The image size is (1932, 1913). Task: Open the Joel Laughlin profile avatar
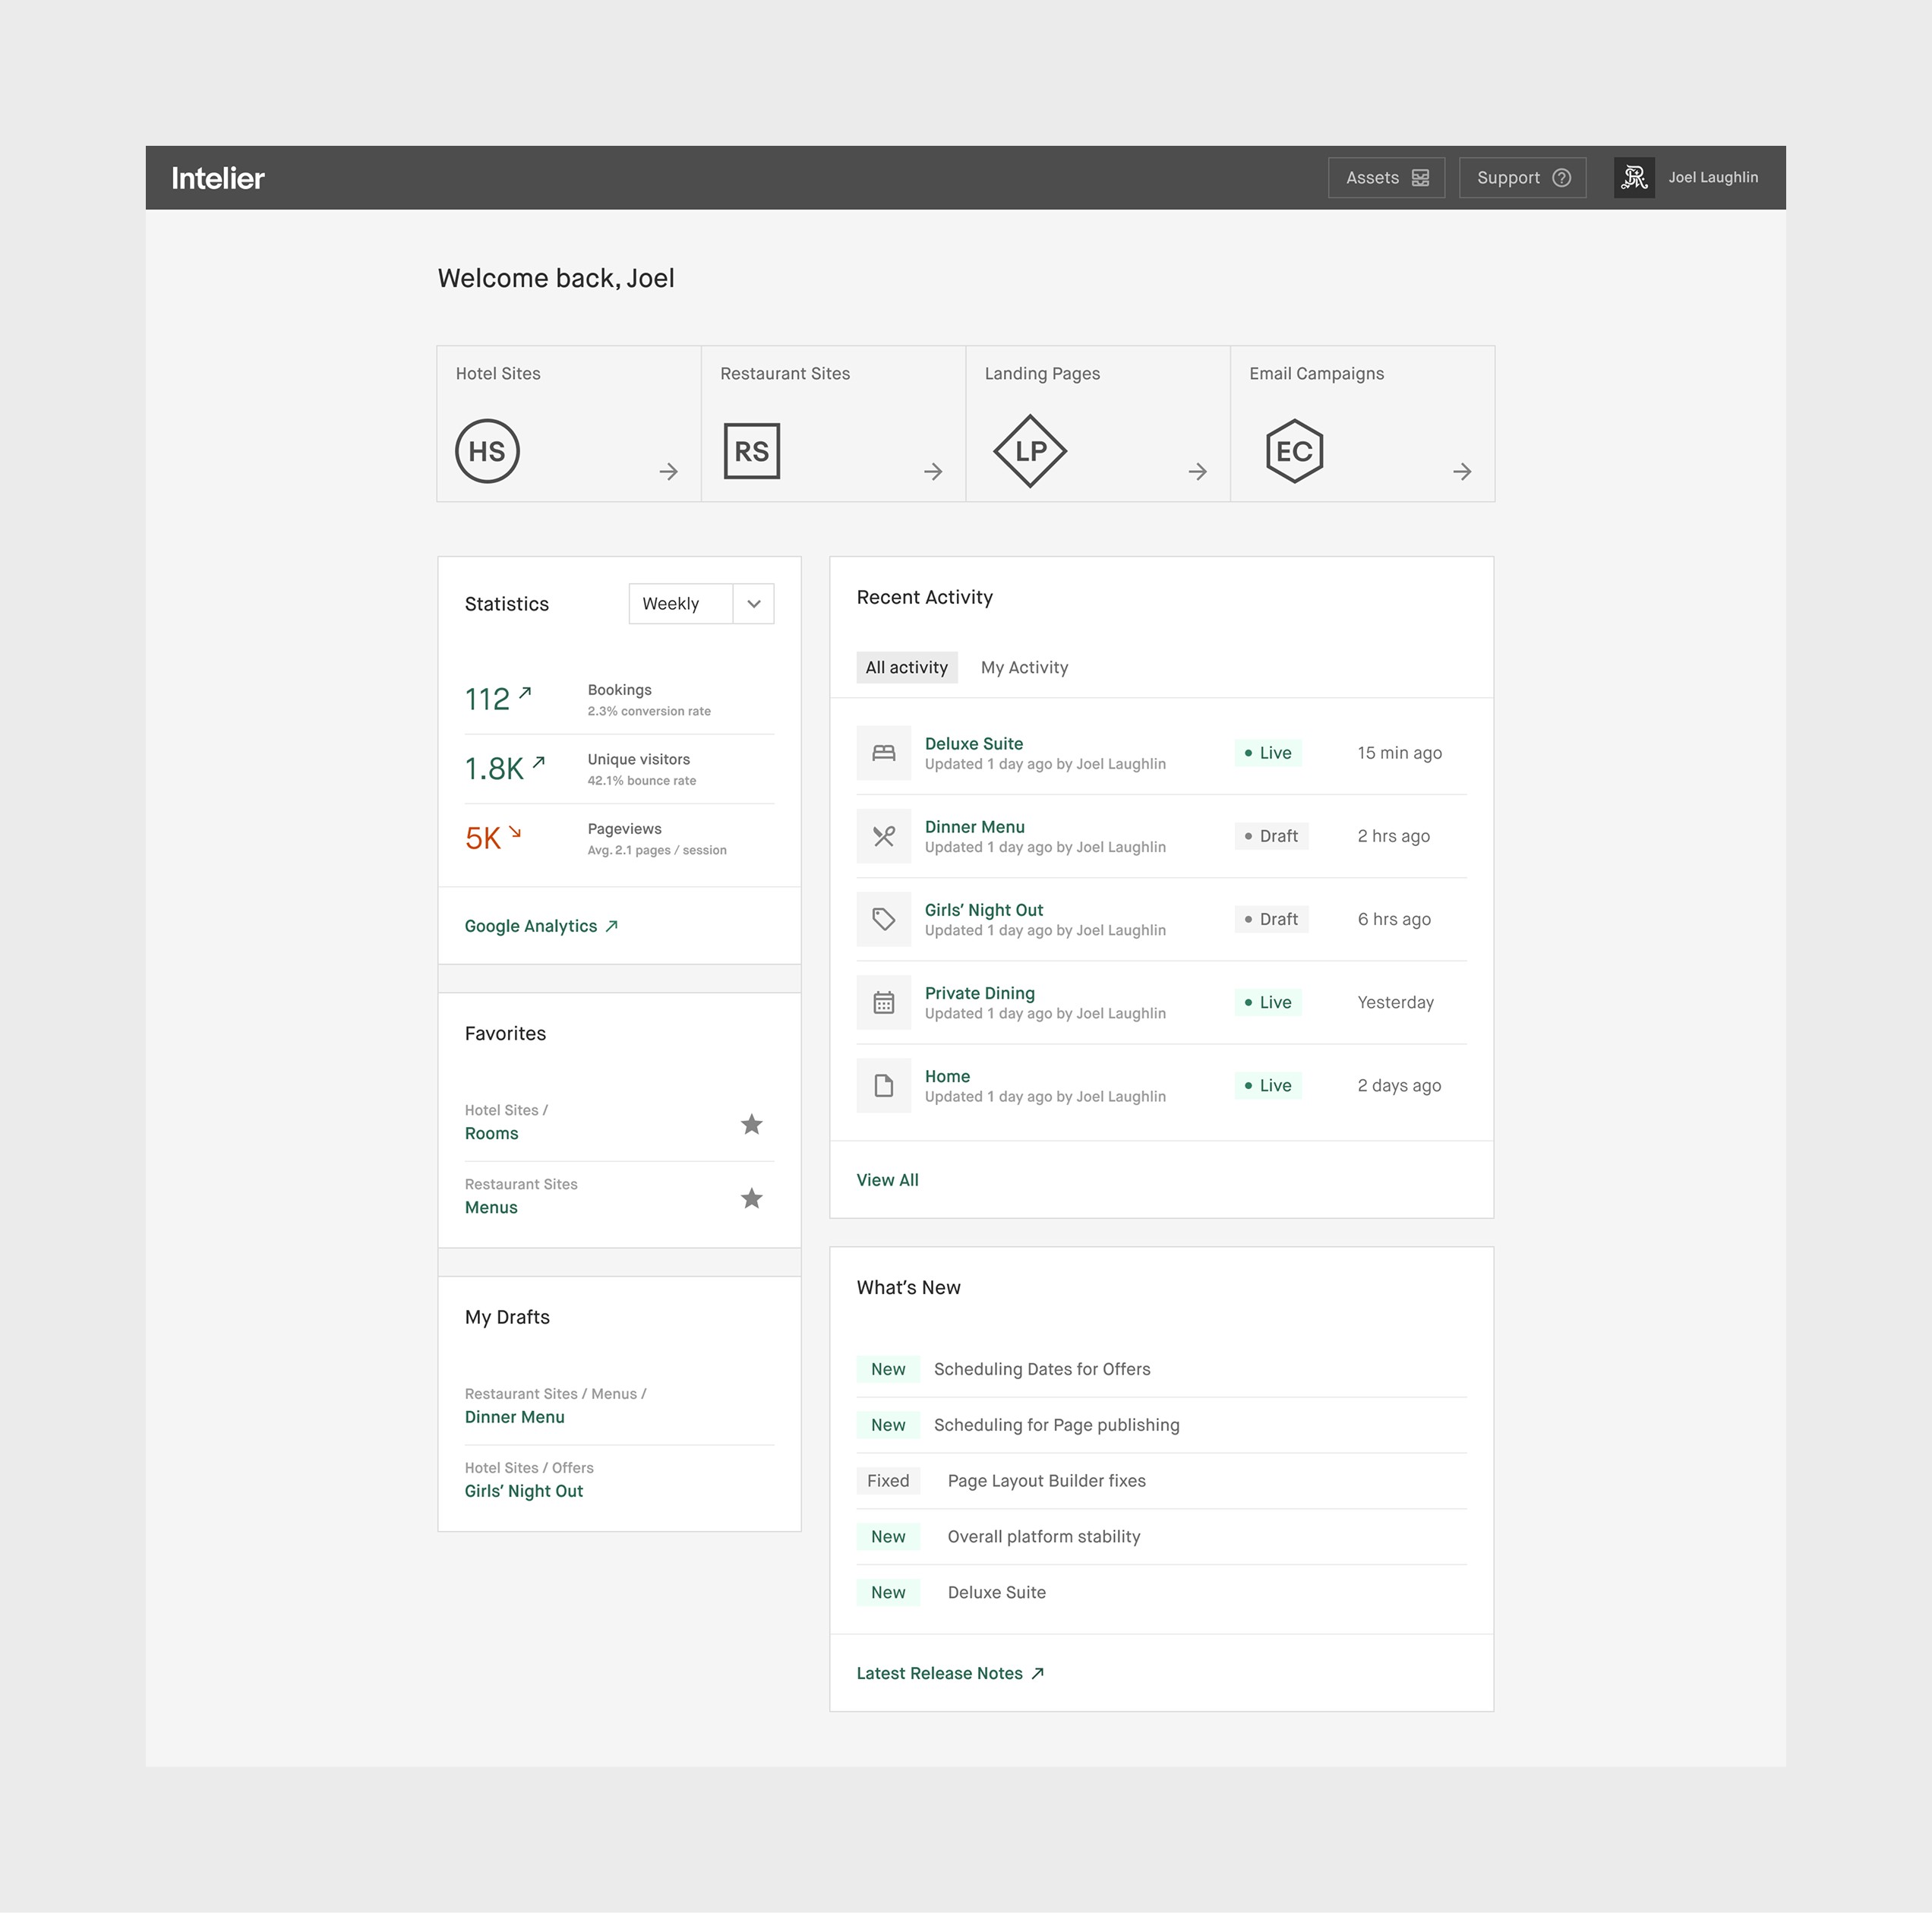(x=1633, y=177)
